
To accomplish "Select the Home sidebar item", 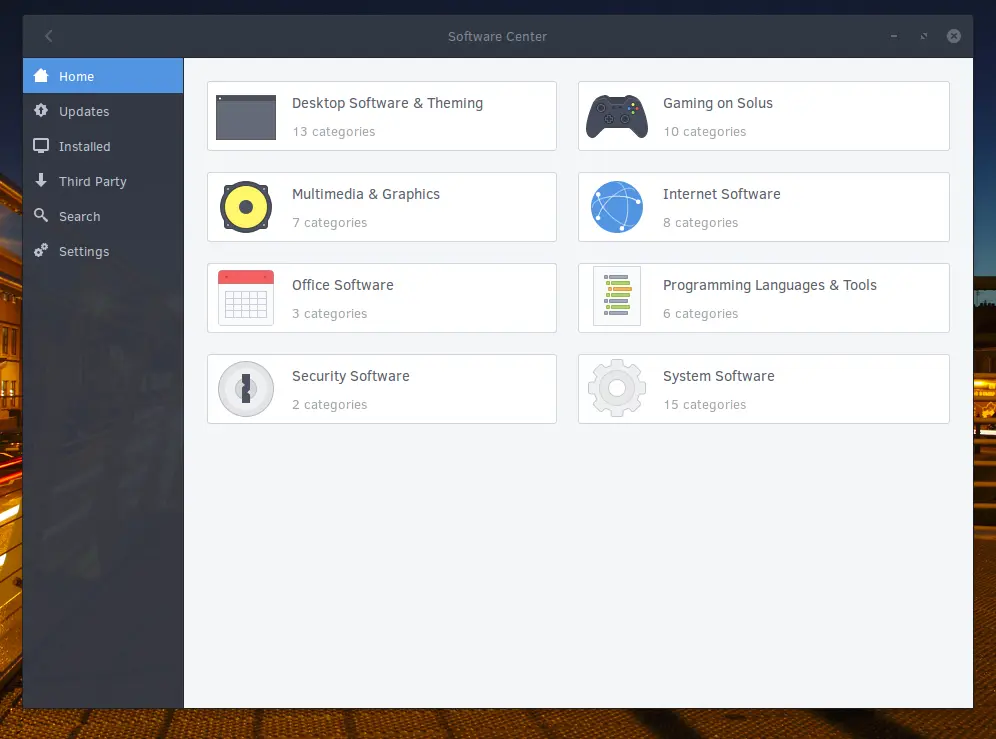I will [103, 76].
